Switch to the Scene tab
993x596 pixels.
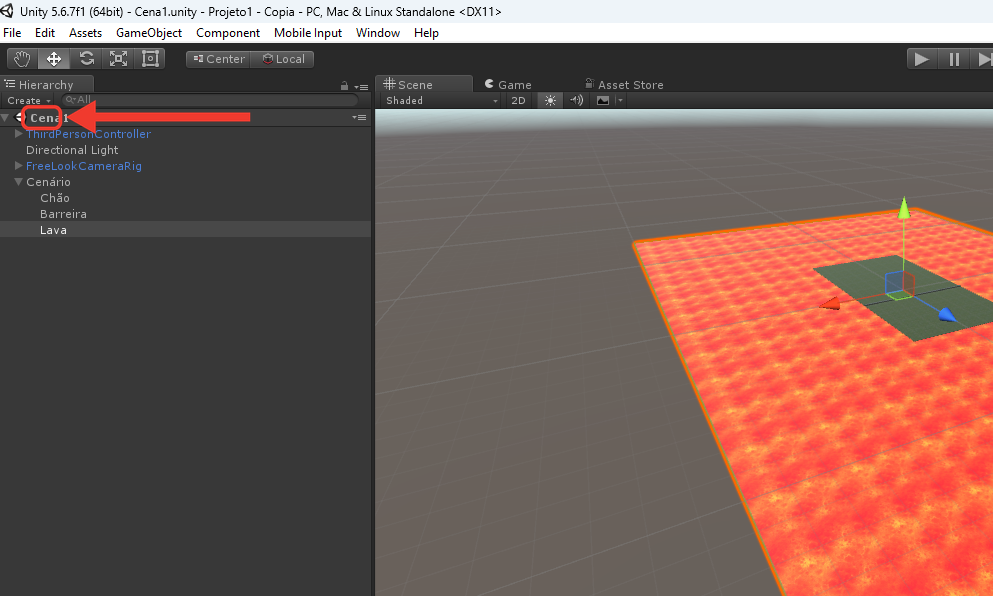(424, 84)
